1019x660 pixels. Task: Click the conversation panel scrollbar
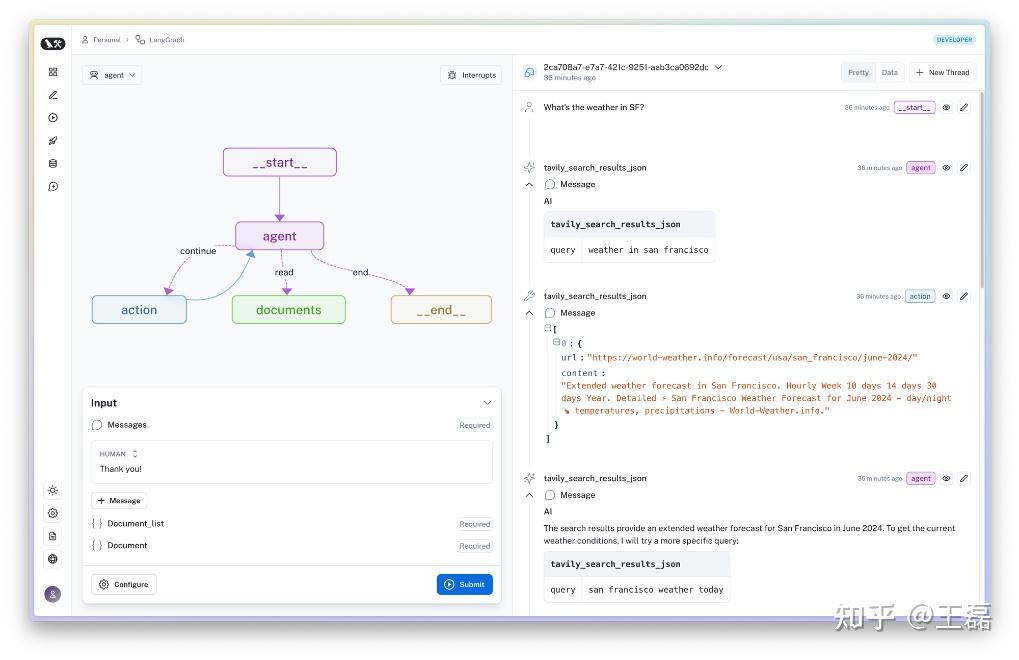[981, 190]
